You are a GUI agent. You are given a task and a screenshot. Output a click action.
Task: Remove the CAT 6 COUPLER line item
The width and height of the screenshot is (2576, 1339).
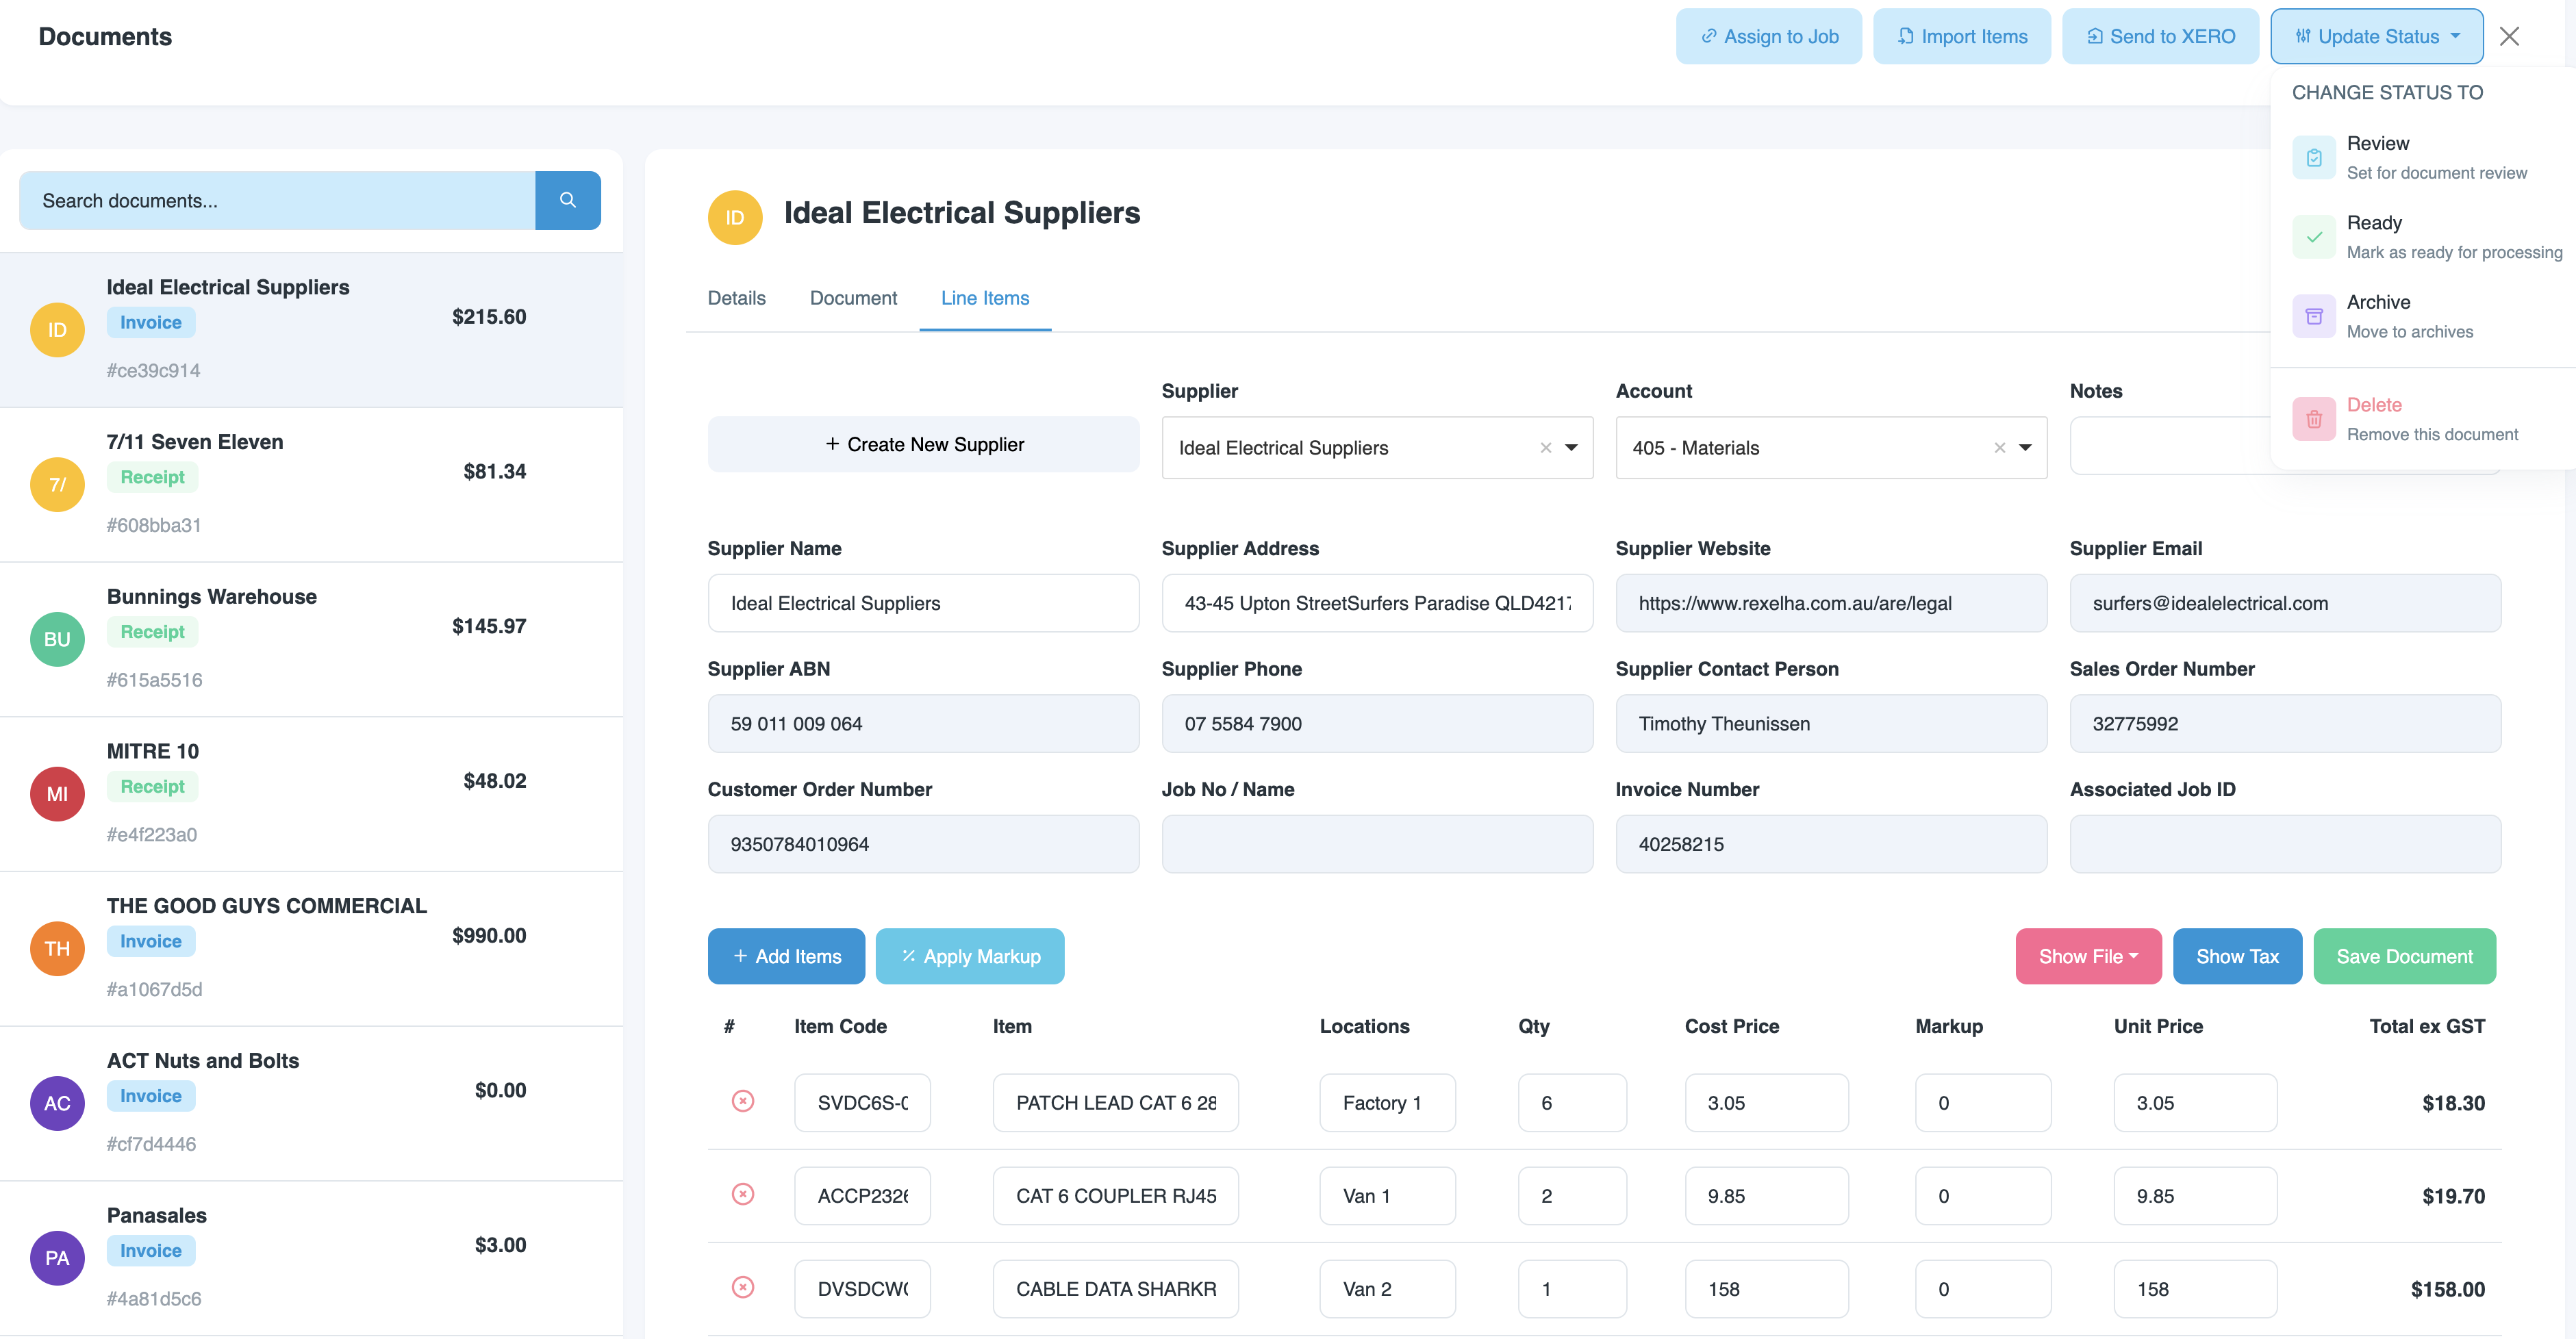(742, 1194)
